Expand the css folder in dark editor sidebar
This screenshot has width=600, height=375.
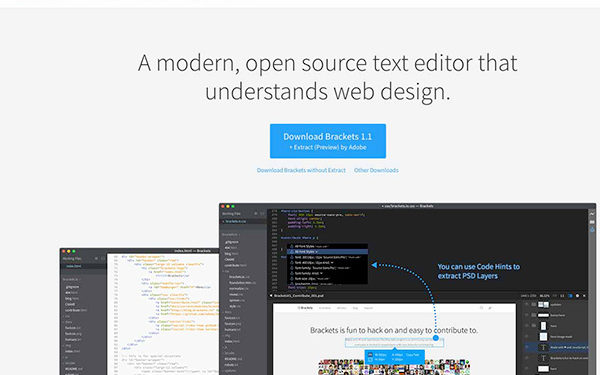click(x=227, y=271)
